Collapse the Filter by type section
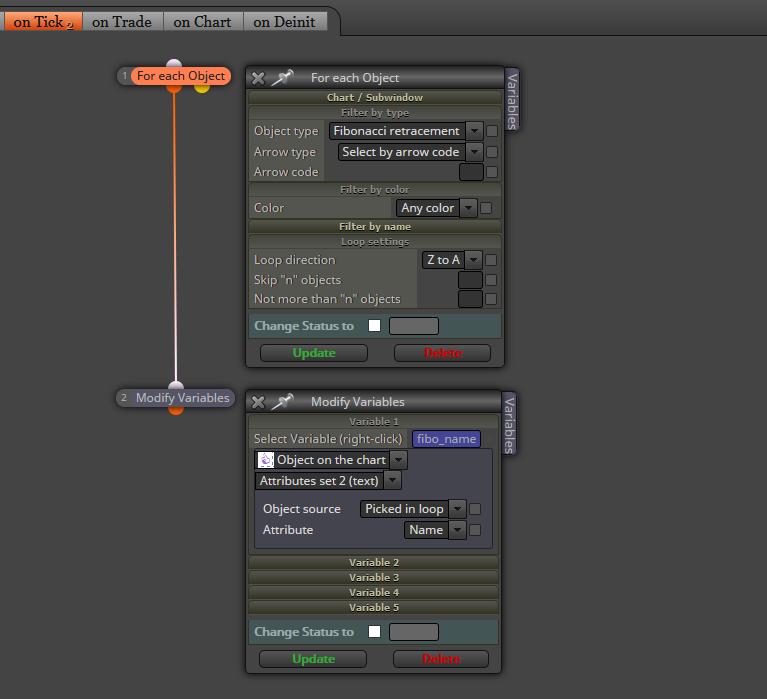The image size is (767, 699). point(375,113)
